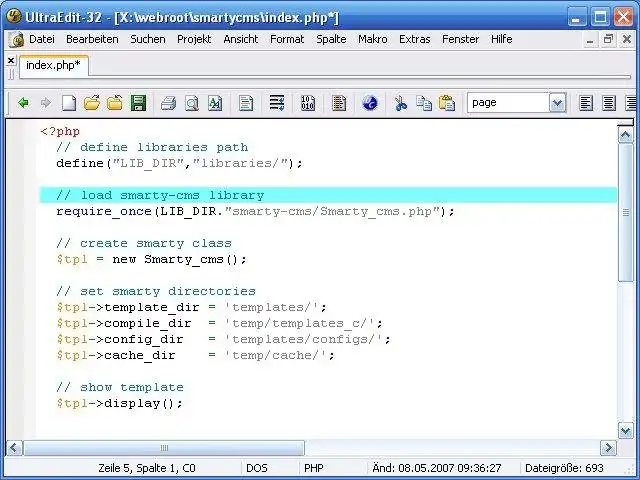Minimize the inner document window
640x480 pixels.
pos(590,40)
